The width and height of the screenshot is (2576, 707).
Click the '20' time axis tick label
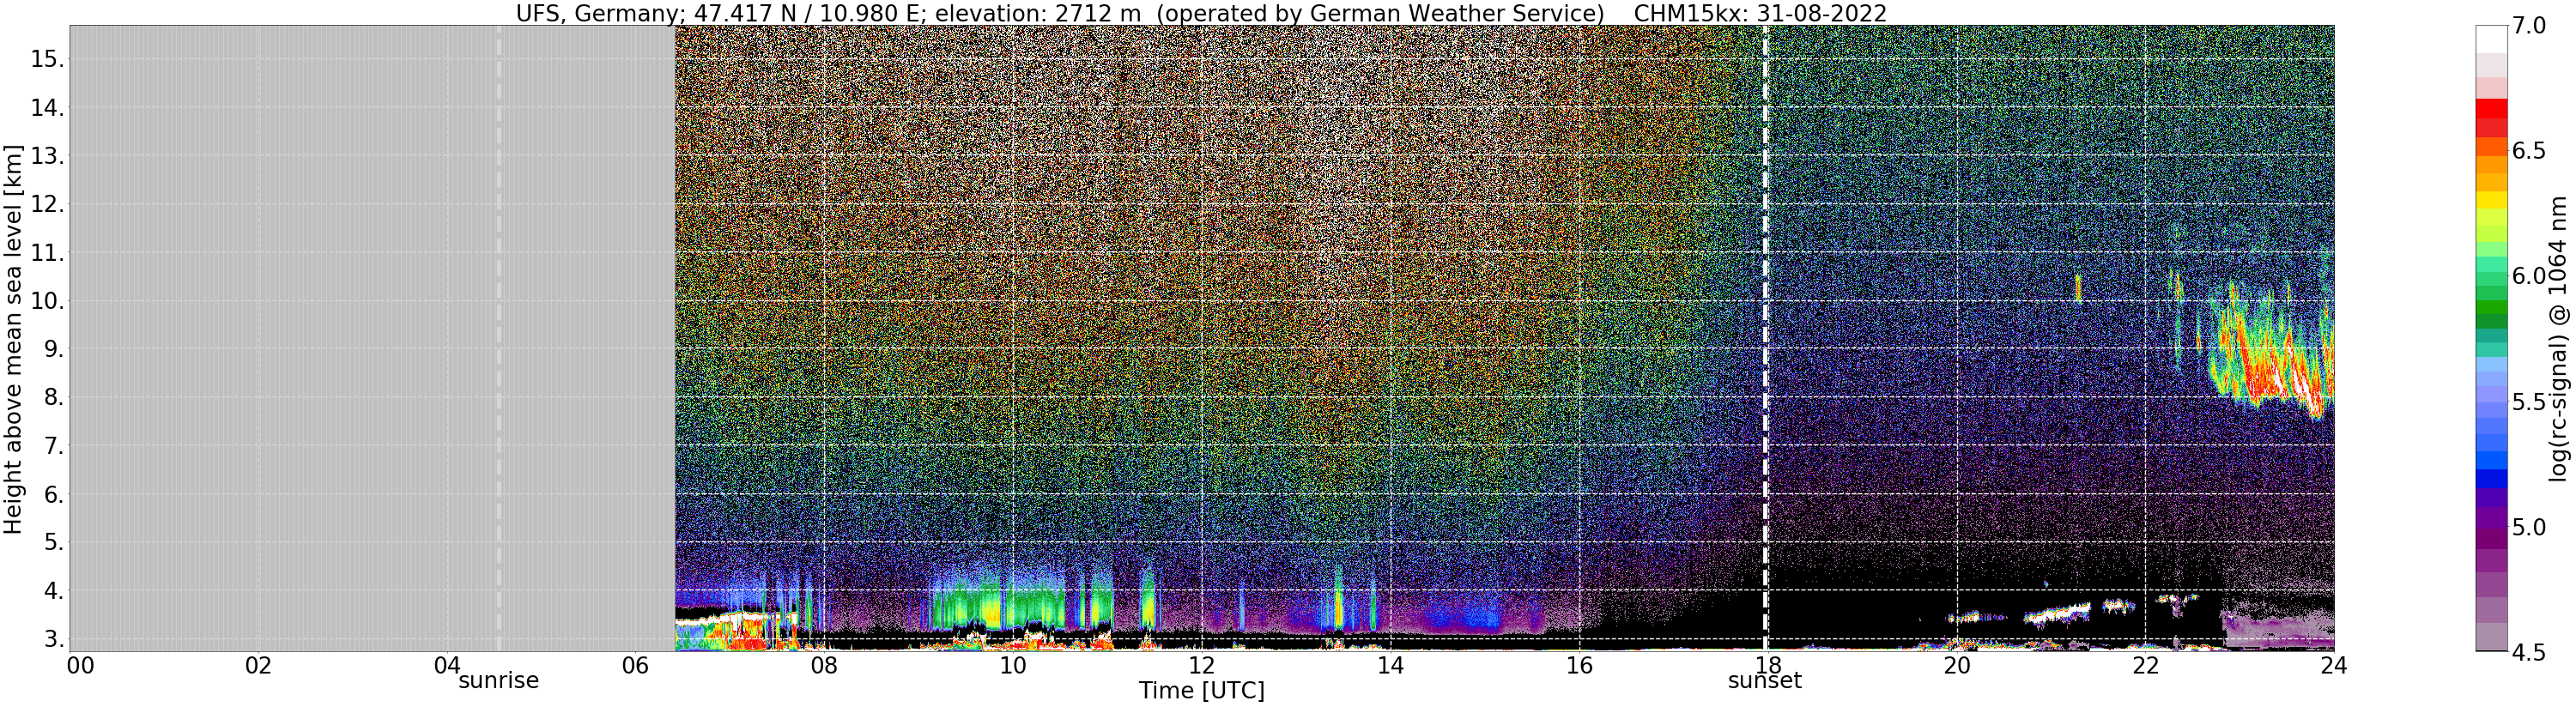[x=1956, y=666]
